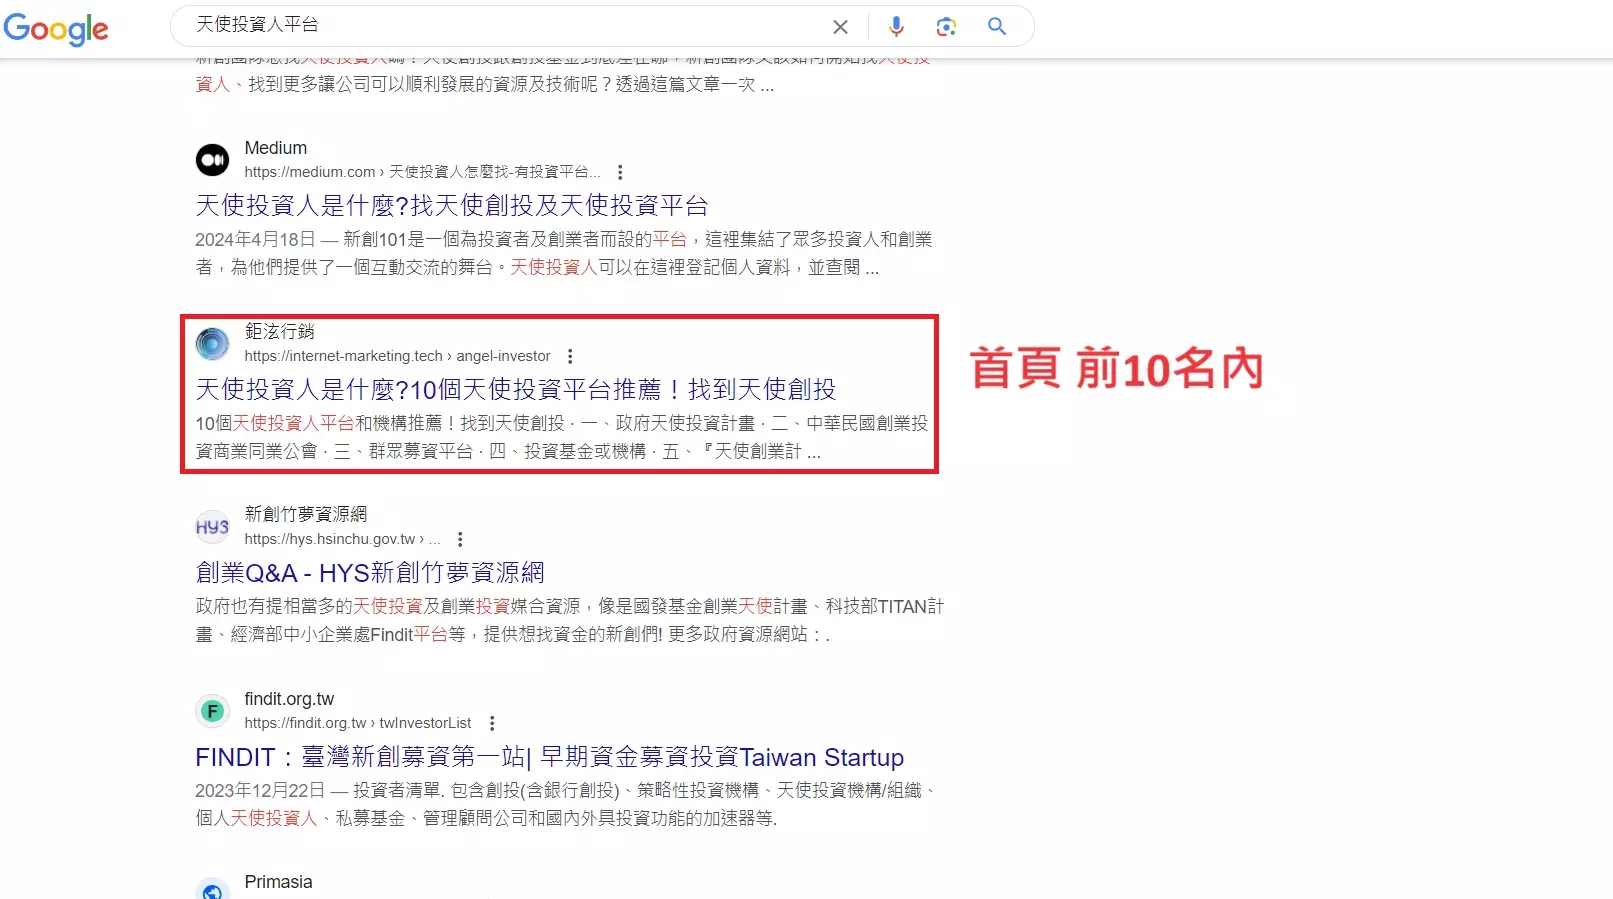Viewport: 1613px width, 899px height.
Task: Open more options menu for 鉅泫行銷 result
Action: (x=570, y=356)
